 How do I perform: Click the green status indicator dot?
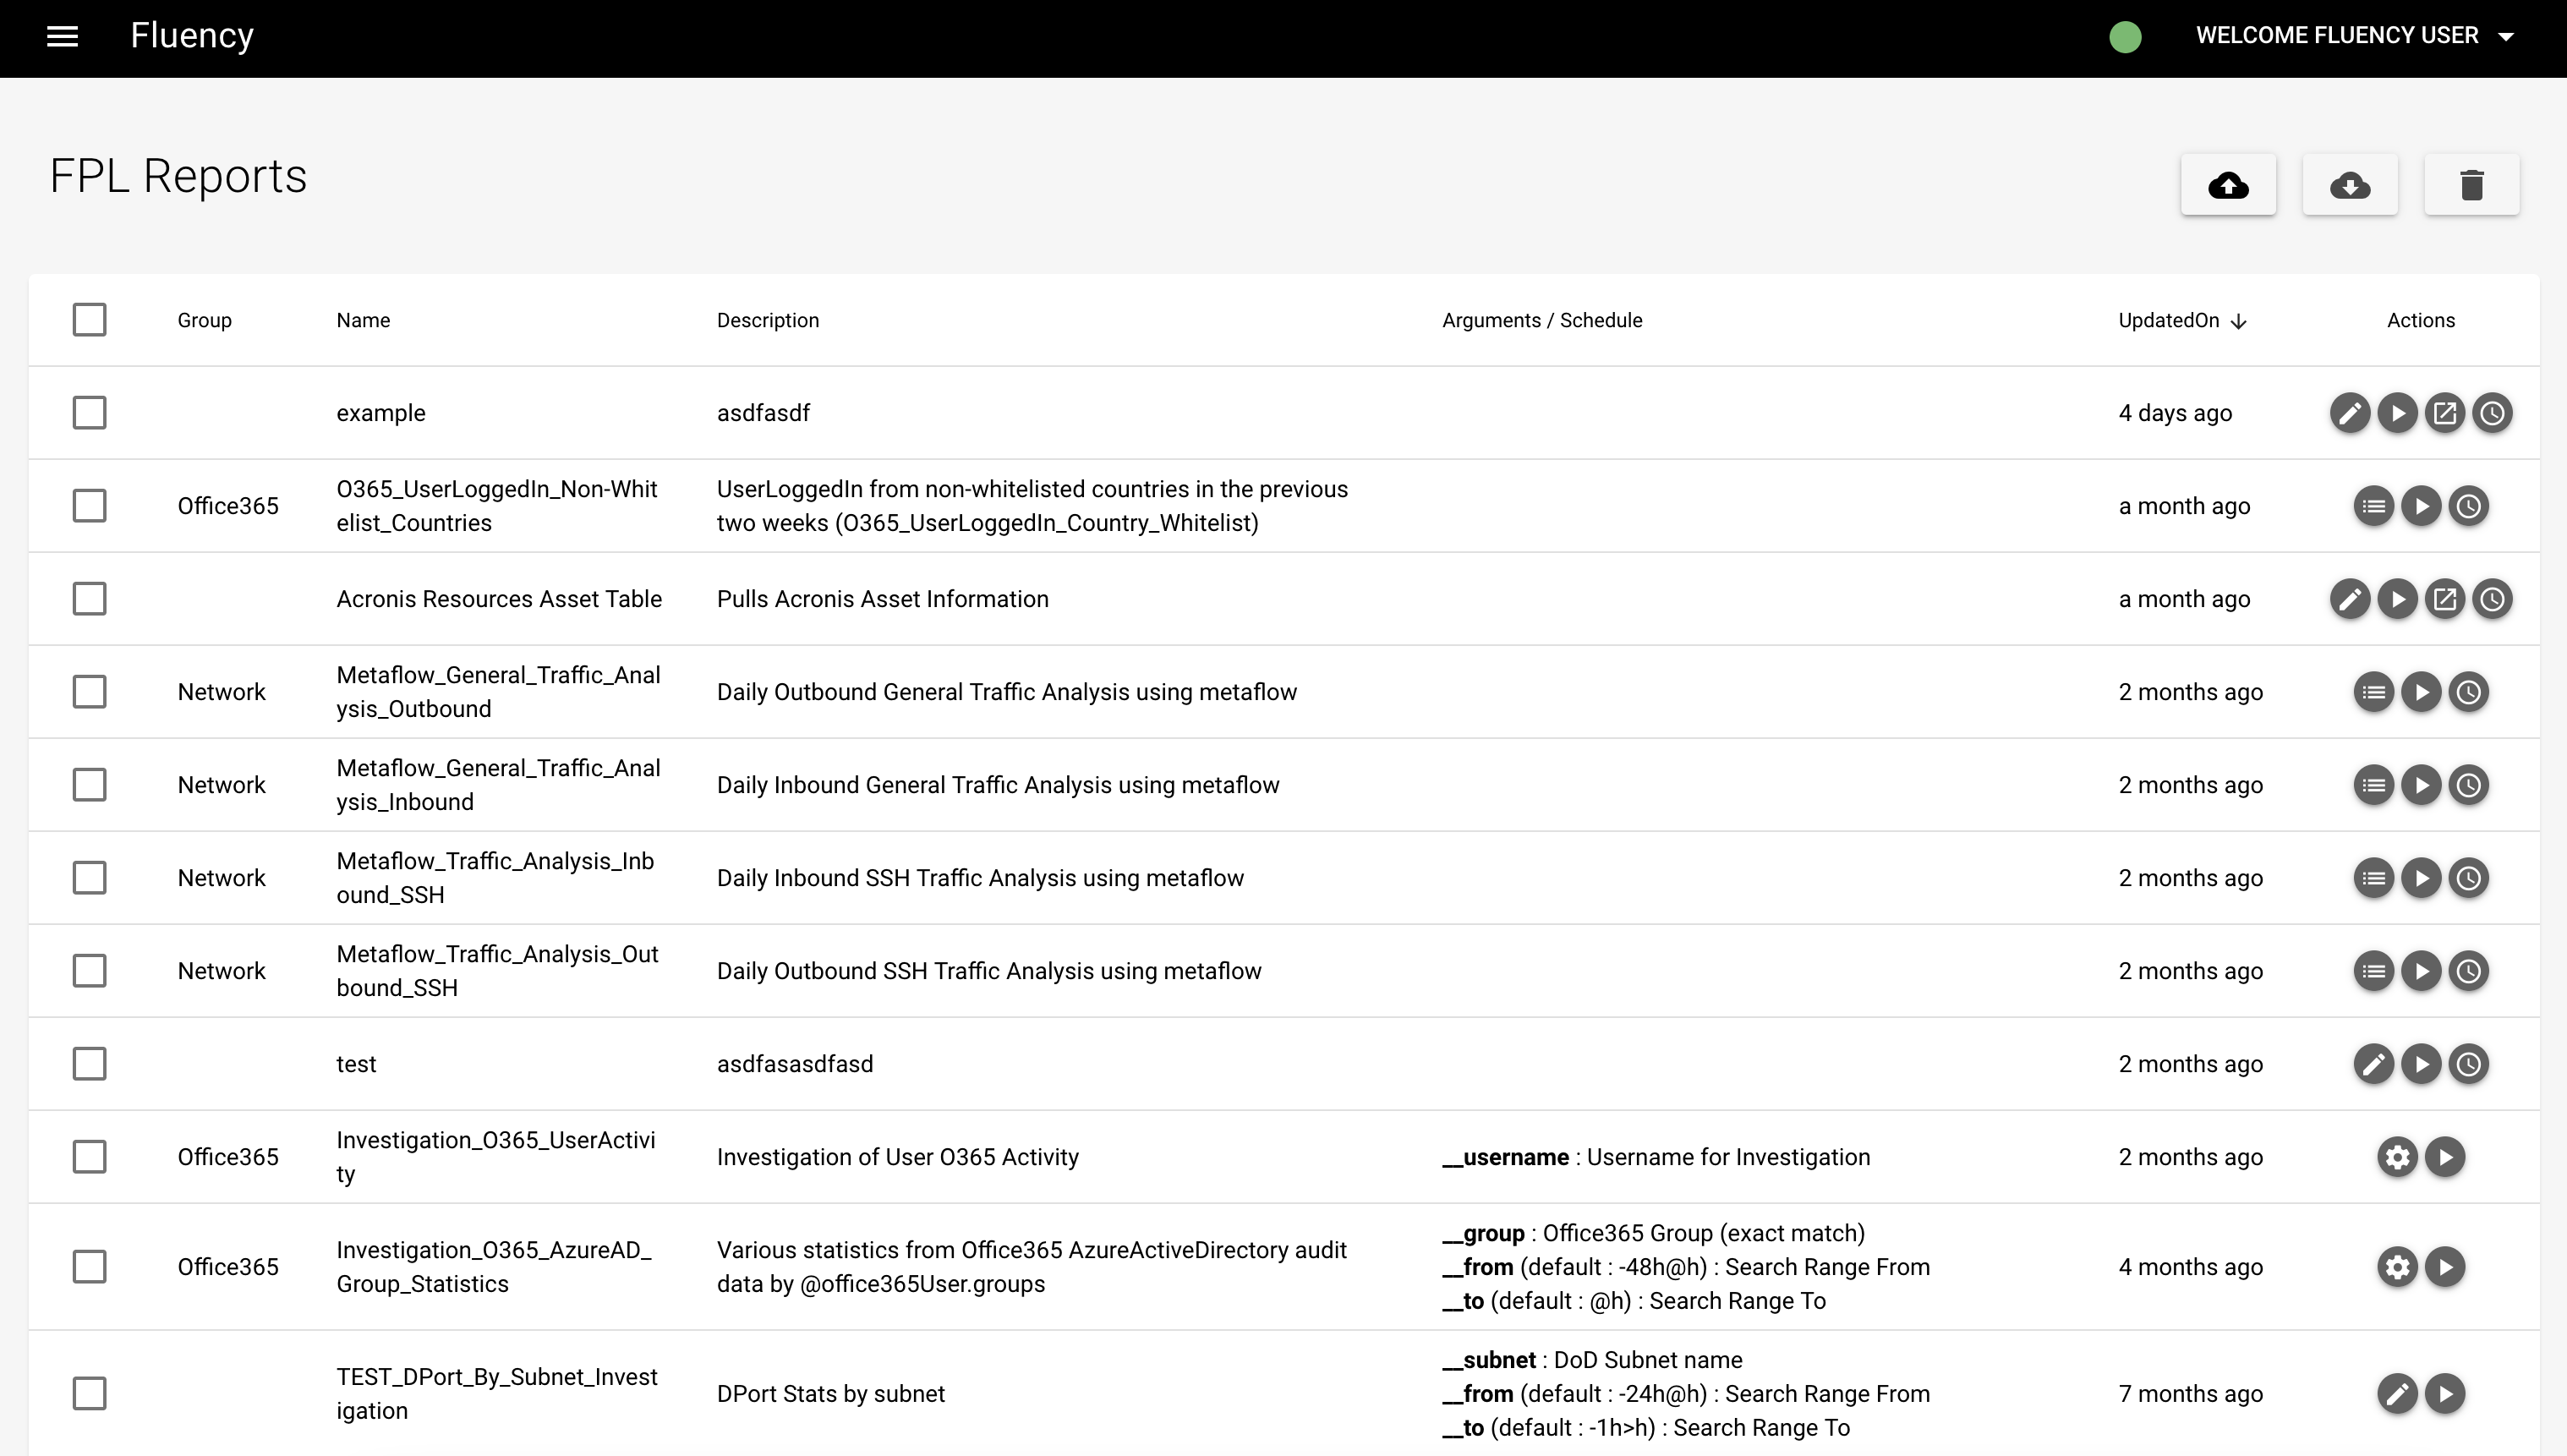pos(2125,37)
